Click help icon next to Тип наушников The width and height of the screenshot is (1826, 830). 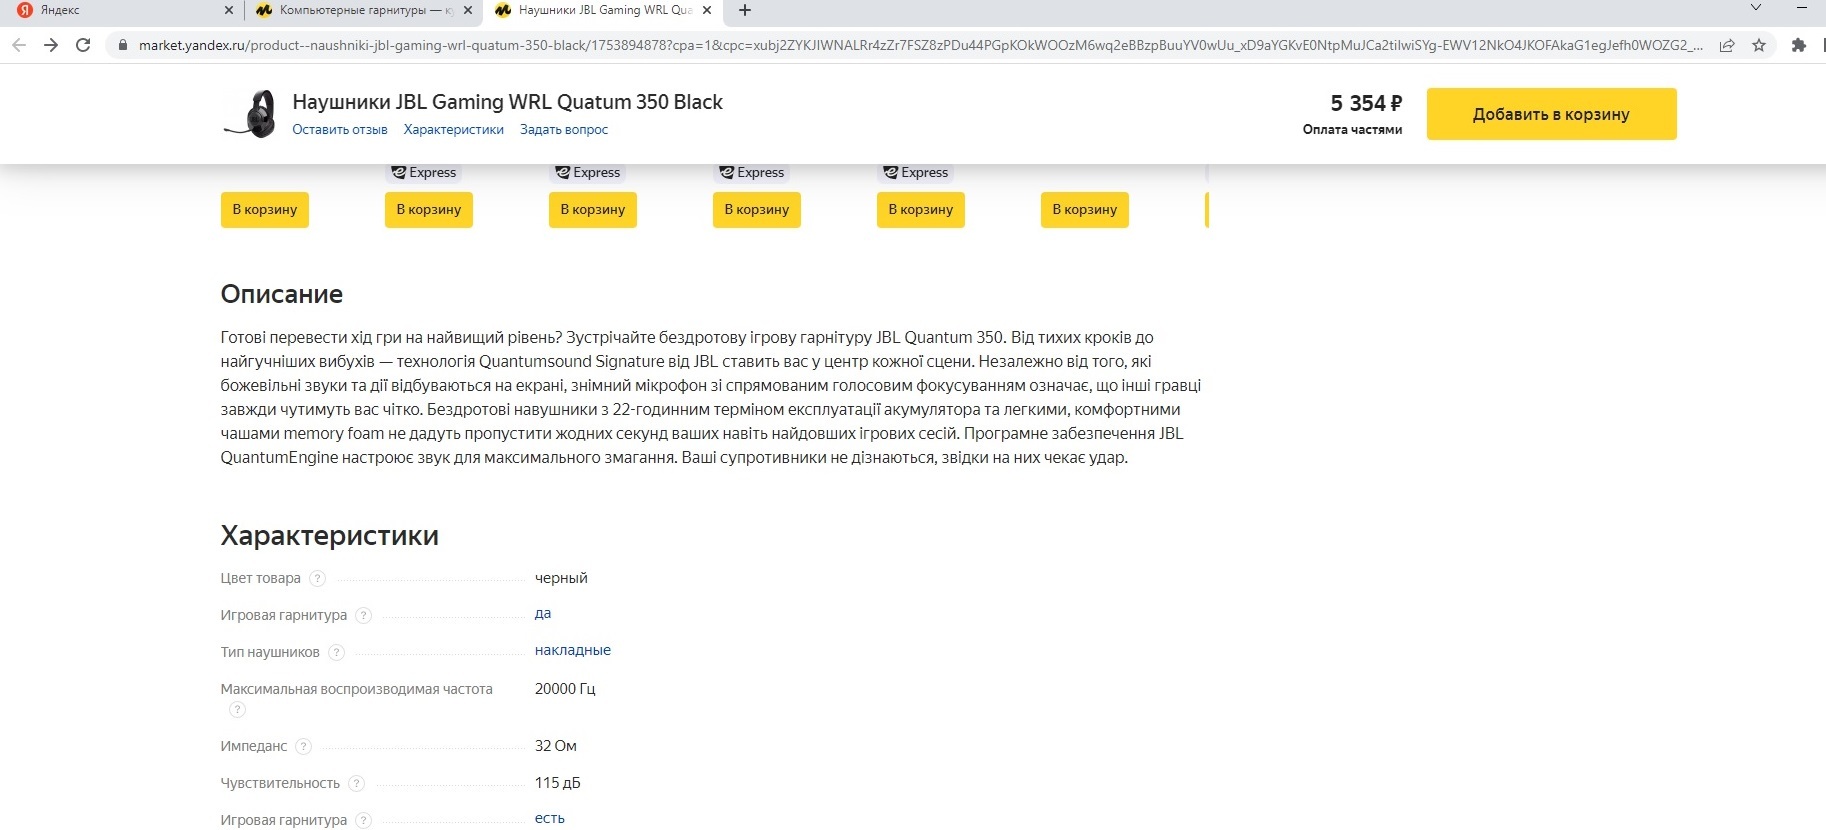[x=336, y=652]
